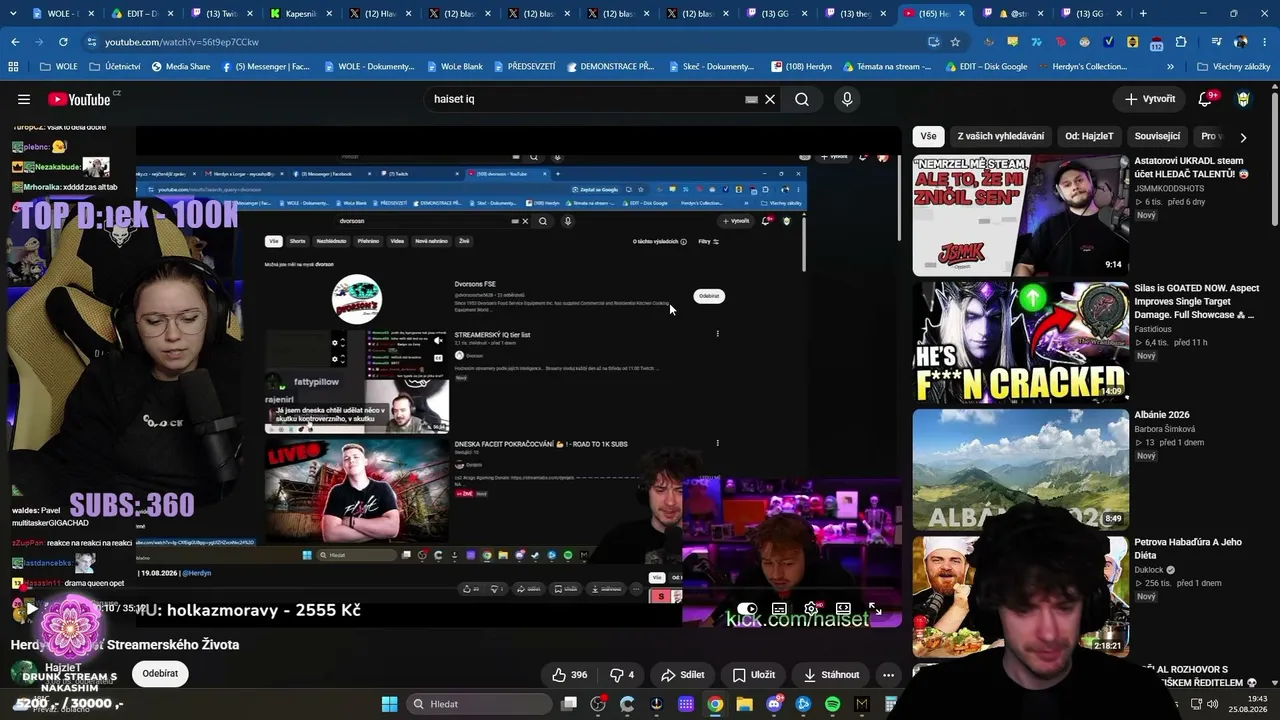1280x720 pixels.
Task: Visit the JSMMKODDSHOTS channel link
Action: 1169,188
